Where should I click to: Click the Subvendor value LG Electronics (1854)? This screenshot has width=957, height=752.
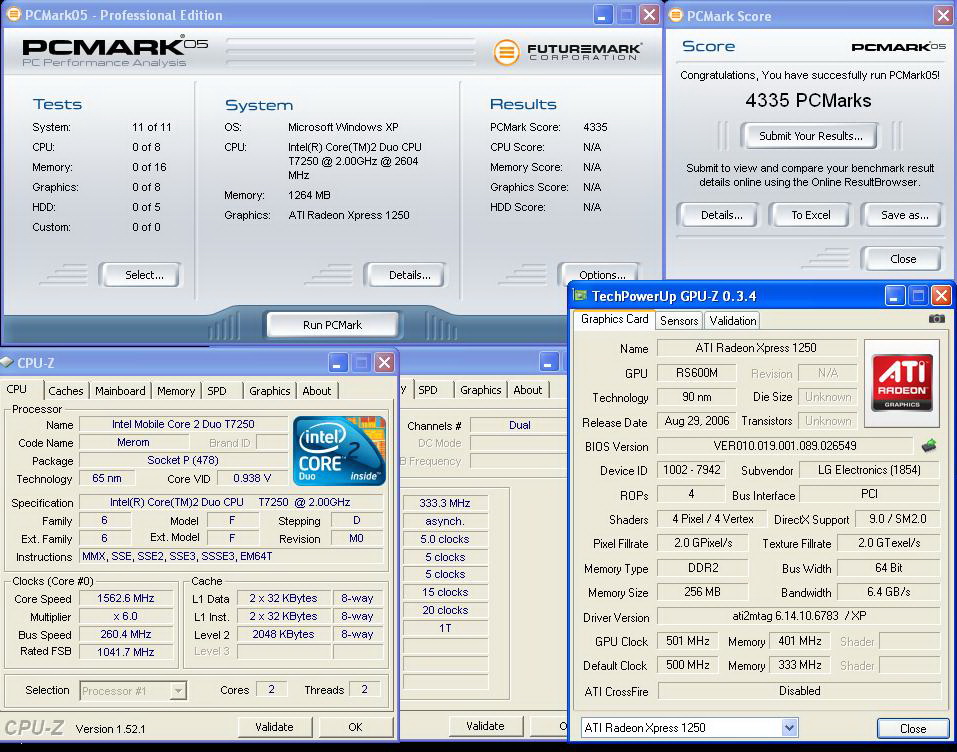(869, 470)
